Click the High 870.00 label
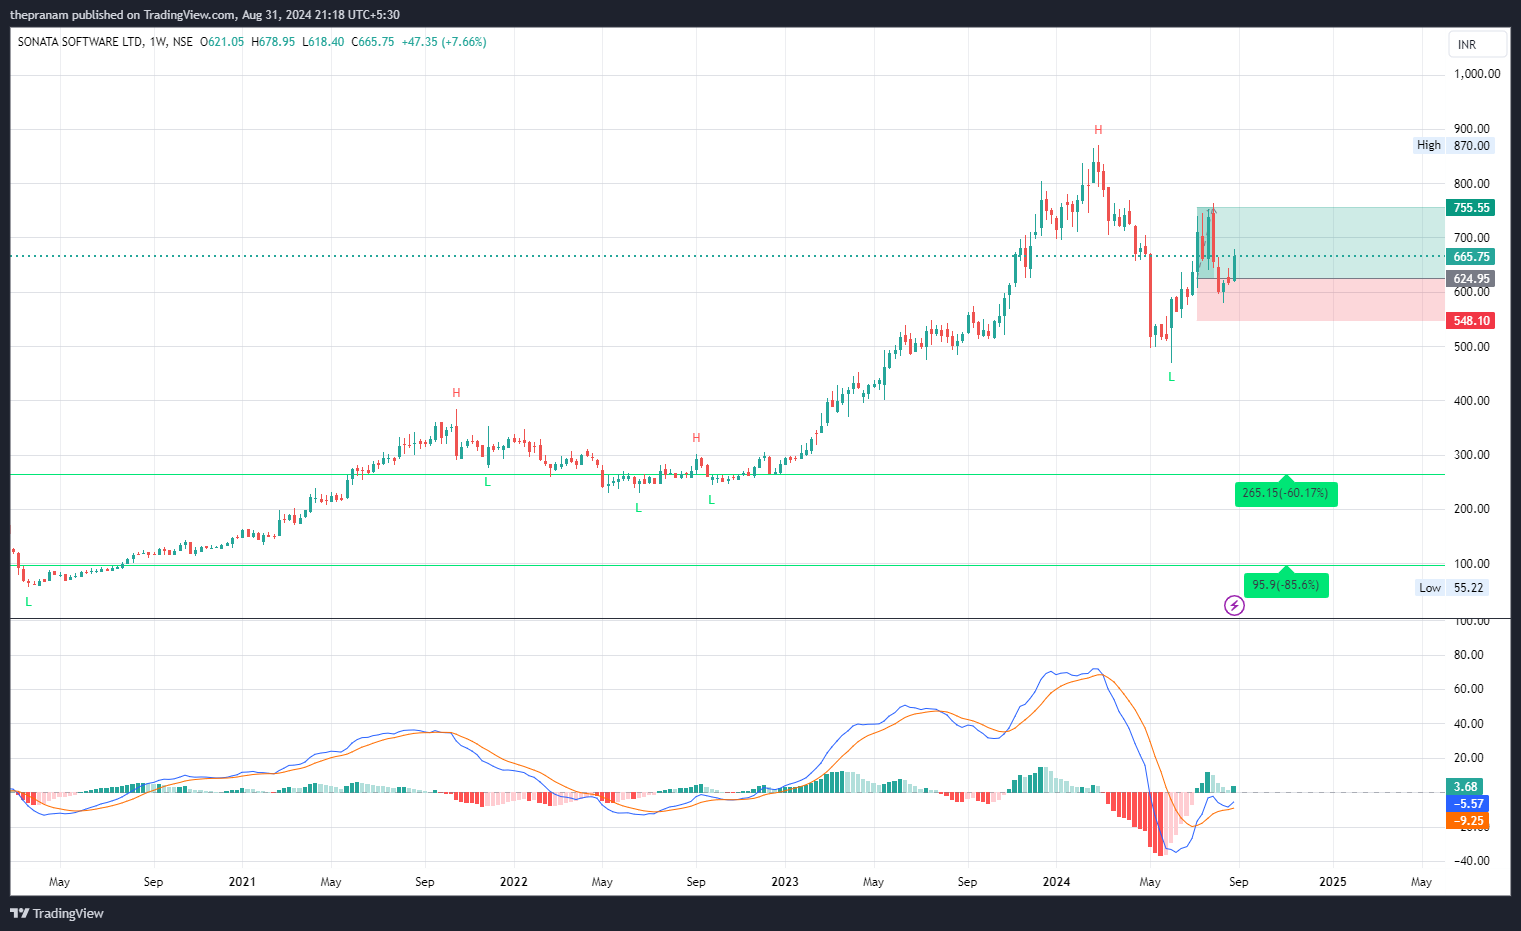This screenshot has height=931, width=1521. point(1453,145)
